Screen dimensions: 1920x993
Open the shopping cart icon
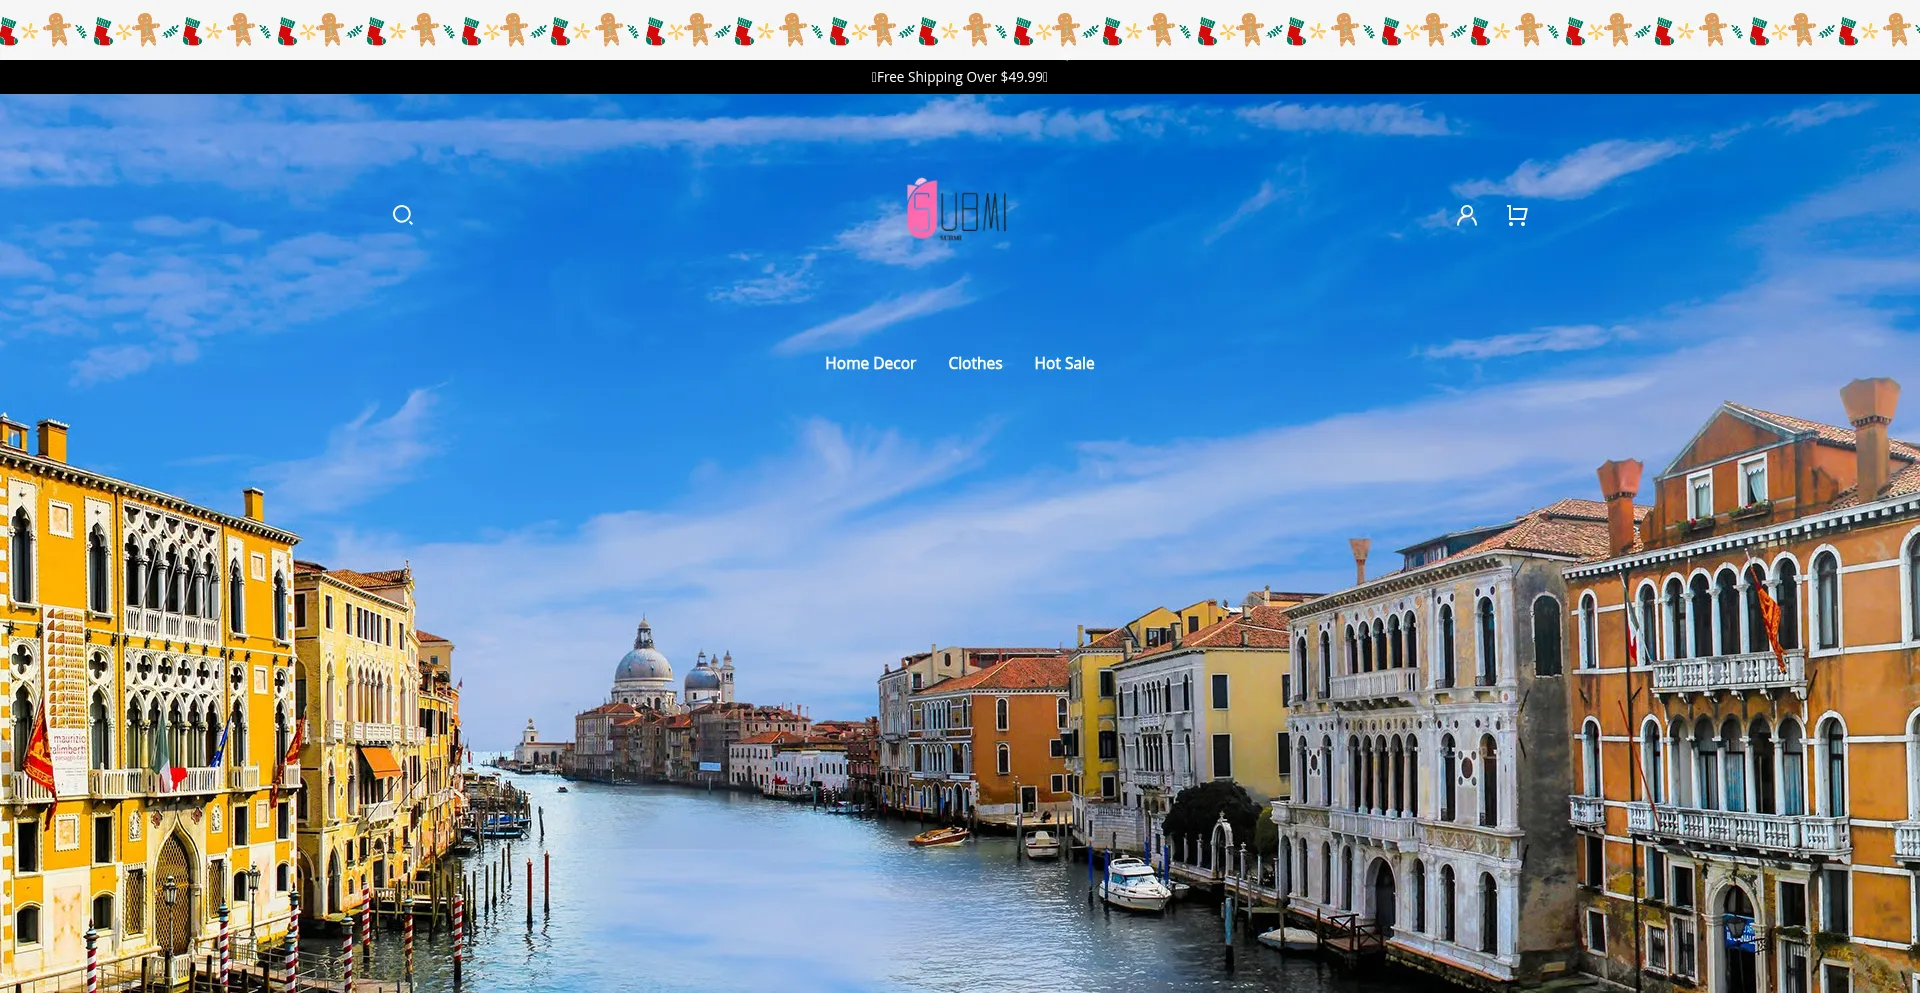1516,215
